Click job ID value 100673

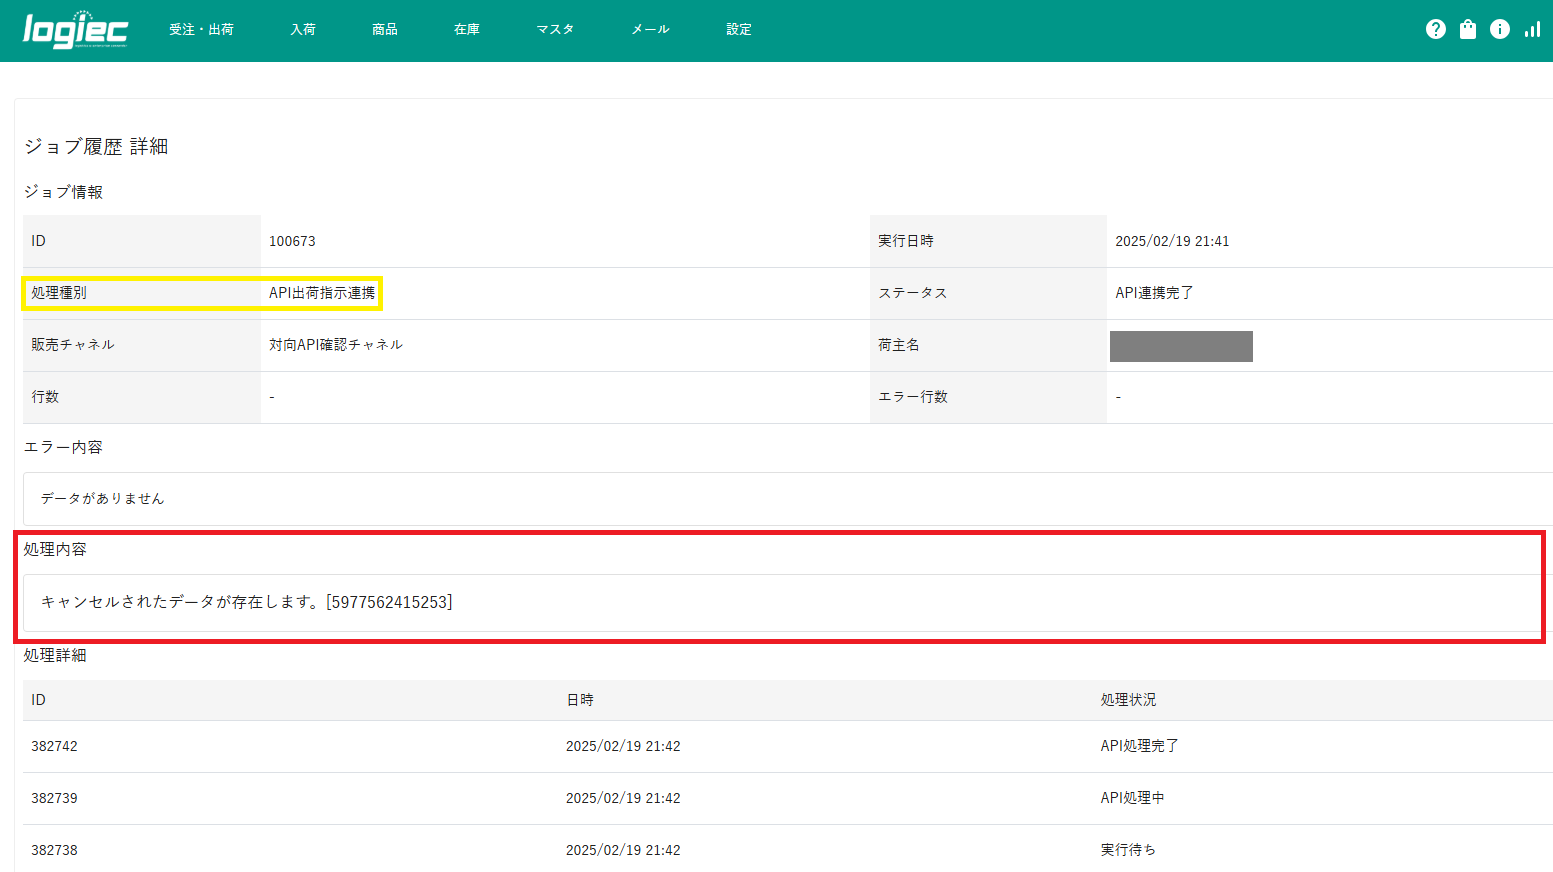click(292, 241)
